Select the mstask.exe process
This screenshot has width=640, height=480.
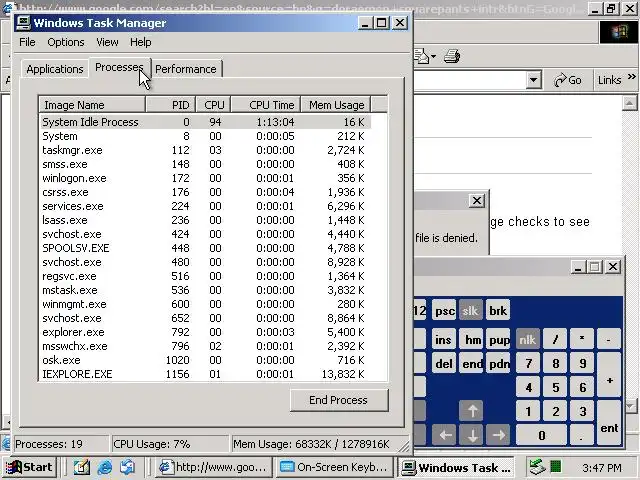205,290
